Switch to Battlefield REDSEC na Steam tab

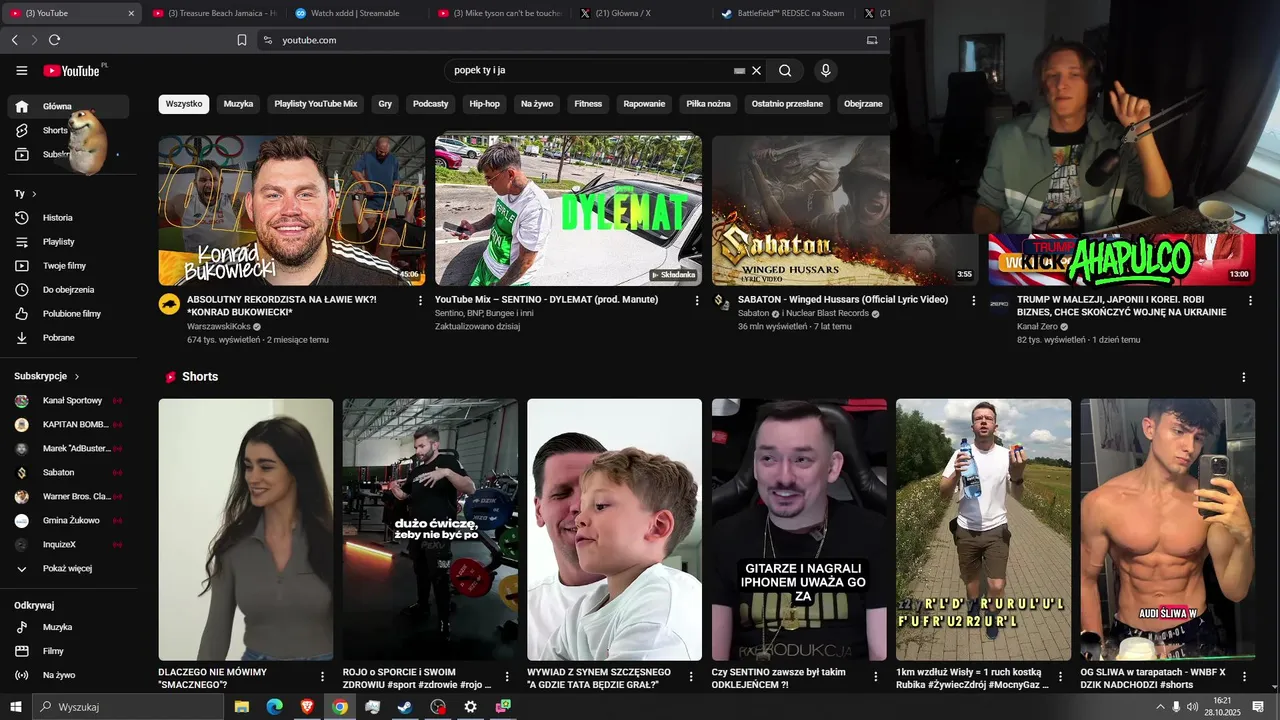coord(783,13)
